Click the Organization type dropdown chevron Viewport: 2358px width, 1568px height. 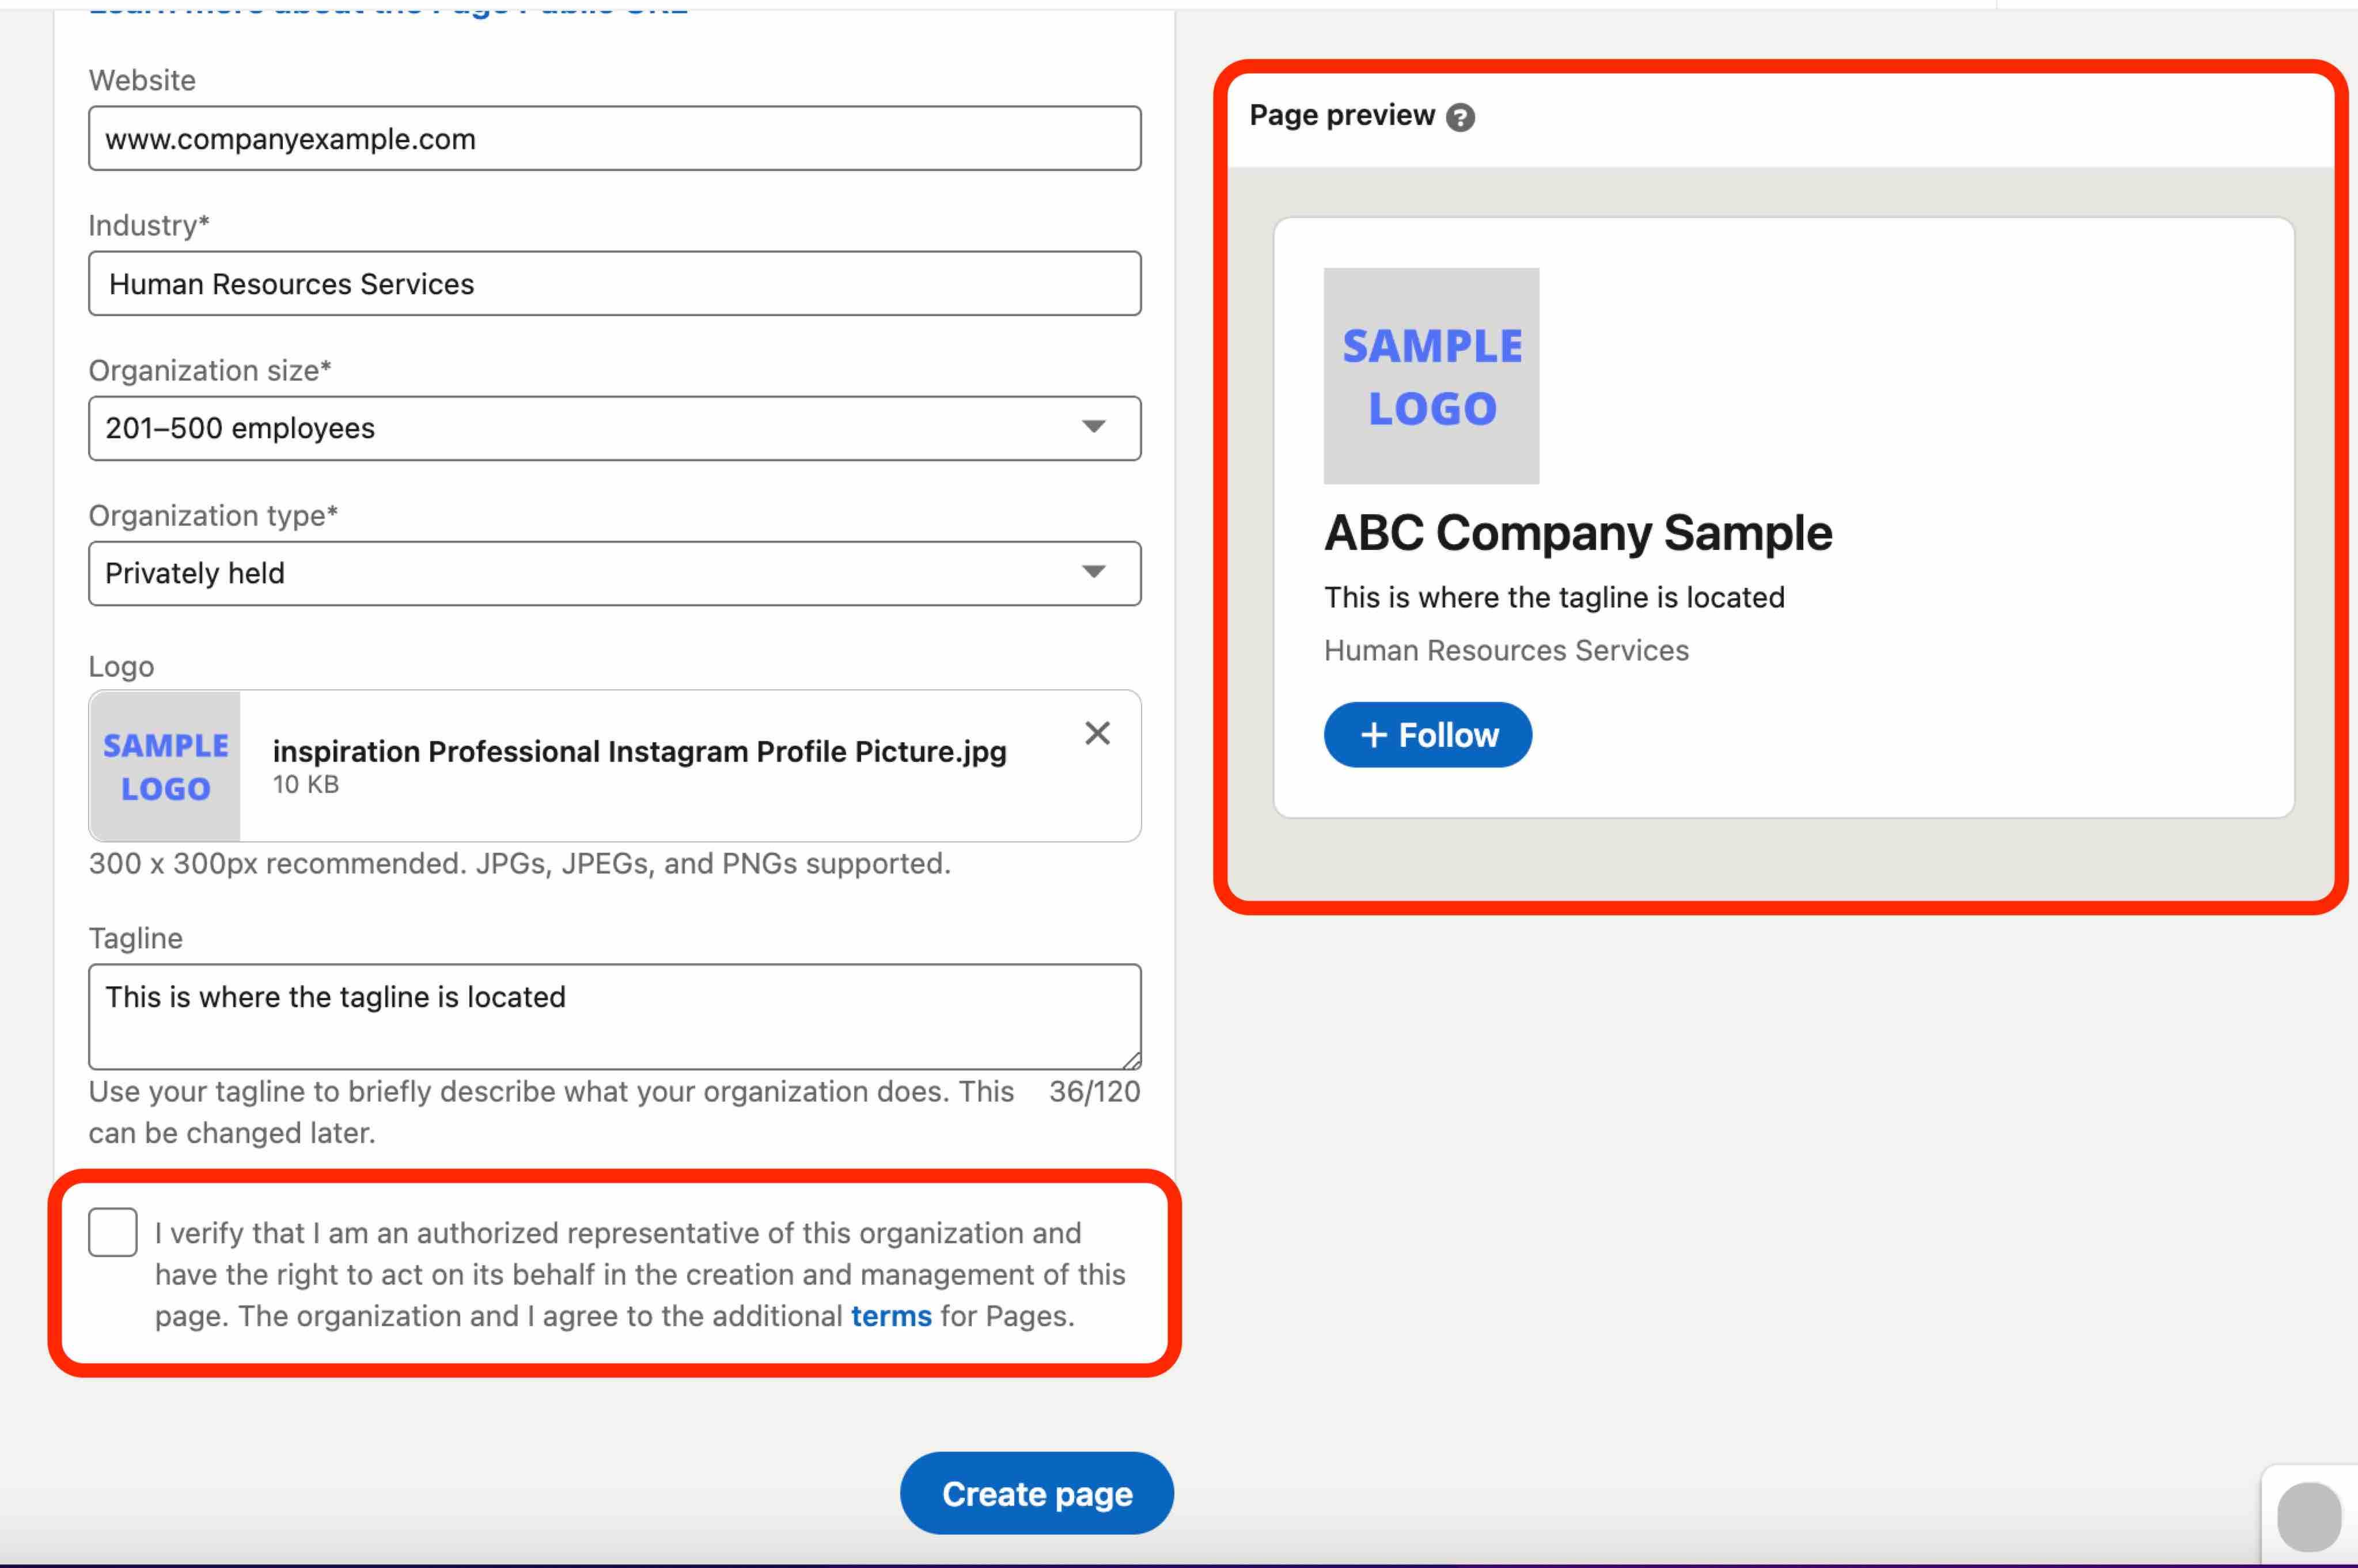tap(1094, 572)
